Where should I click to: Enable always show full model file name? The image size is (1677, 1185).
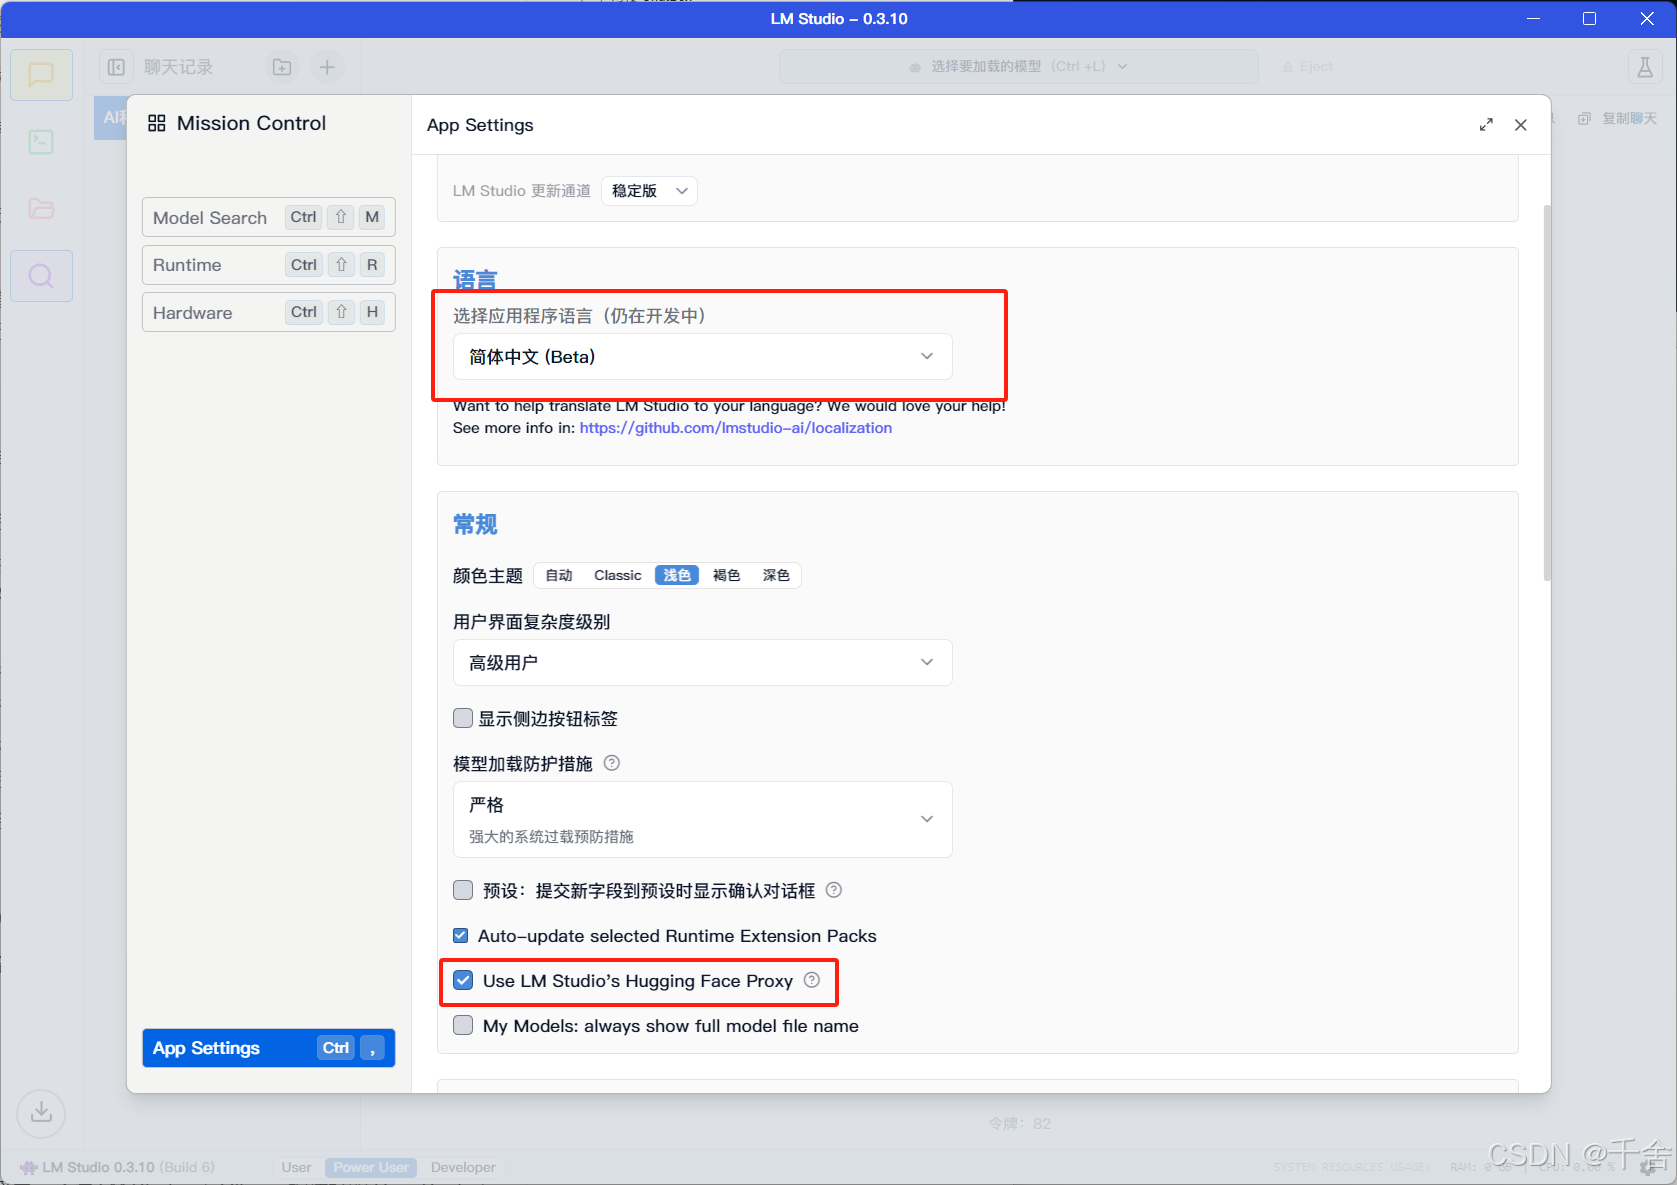(463, 1025)
